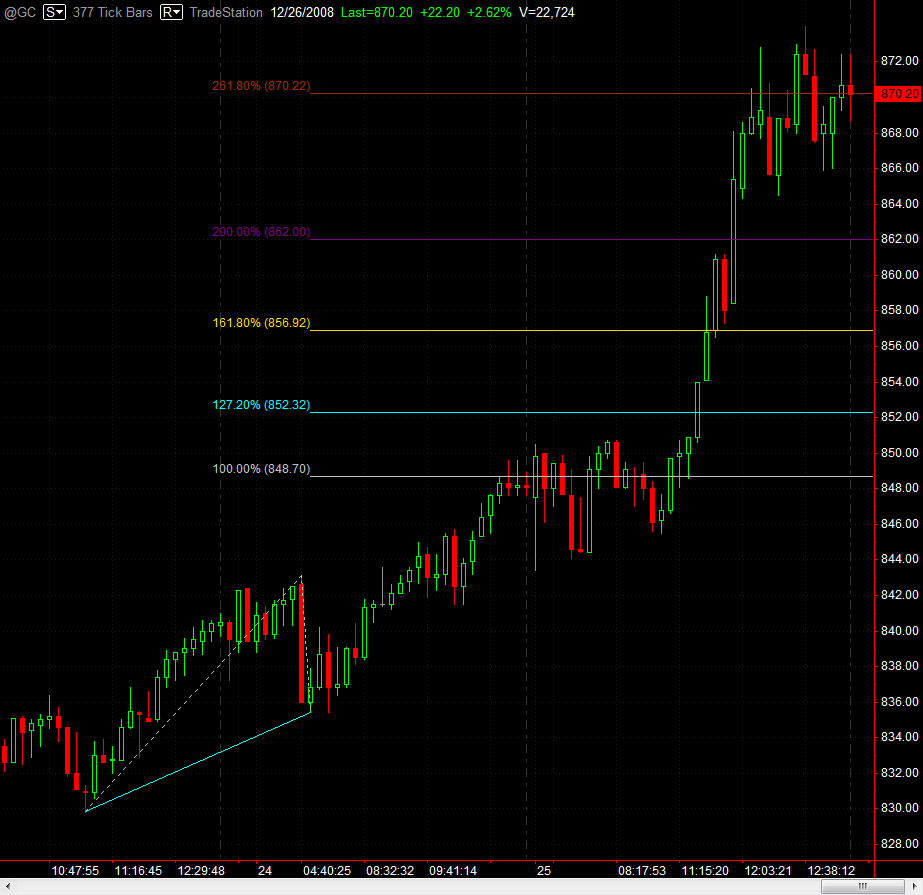Select the 100.00% (848.70) Fibonacci label
This screenshot has width=923, height=895.
[261, 469]
